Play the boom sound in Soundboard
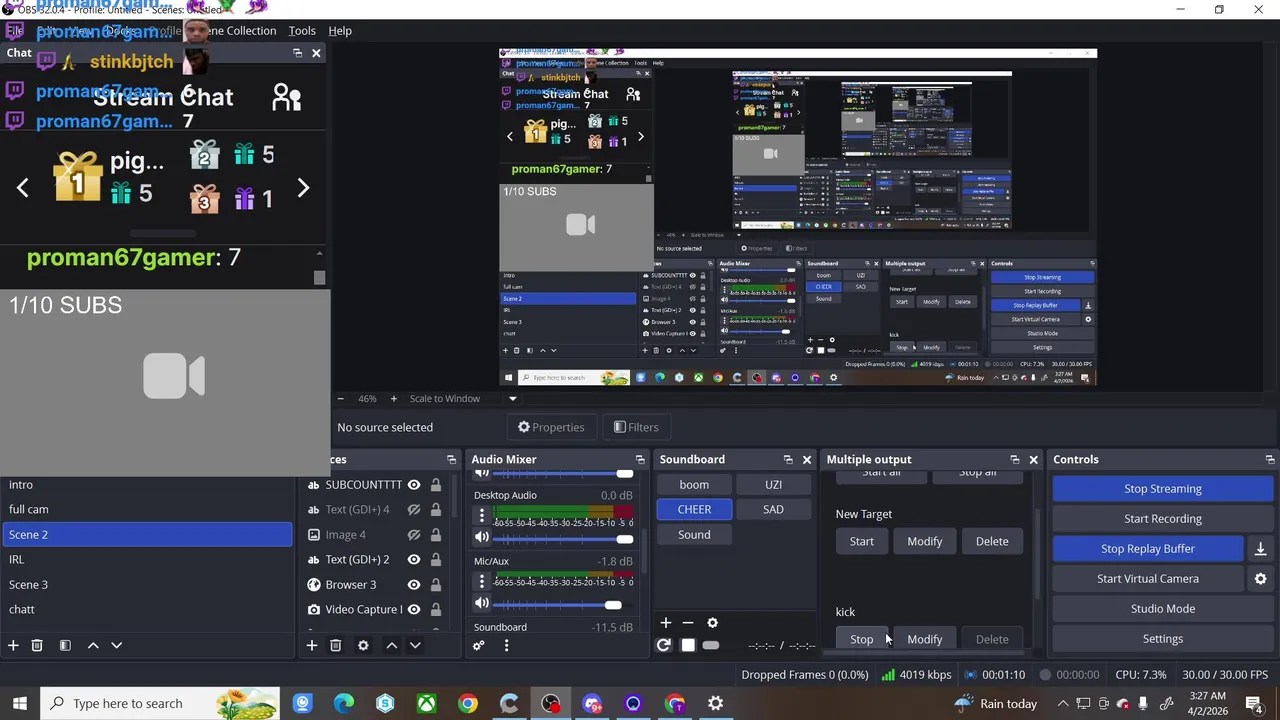This screenshot has height=720, width=1280. click(694, 485)
